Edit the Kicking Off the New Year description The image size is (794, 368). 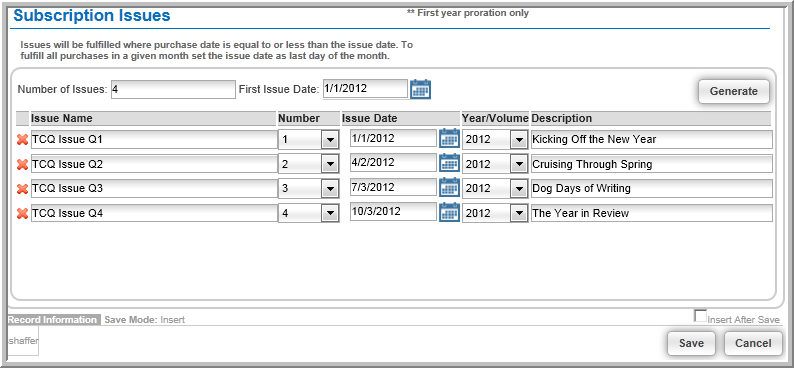[x=652, y=140]
